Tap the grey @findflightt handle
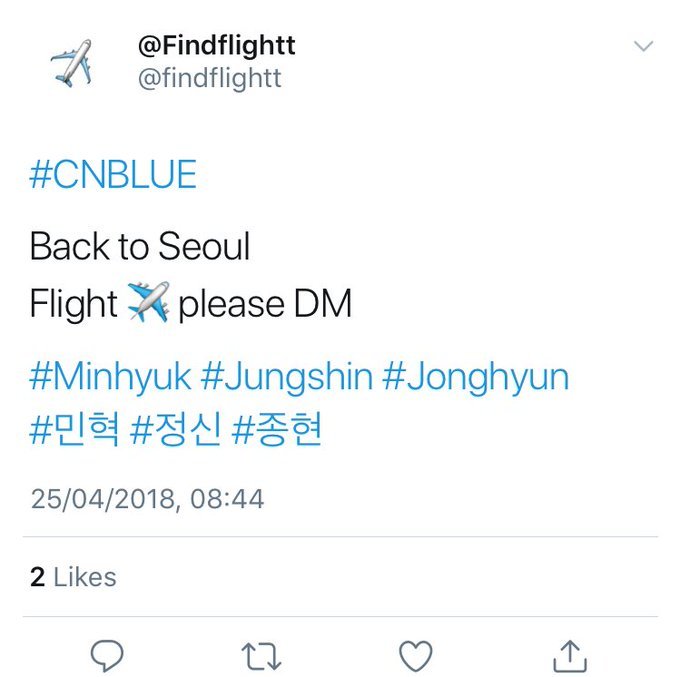Screen dimensions: 680x677 pyautogui.click(x=209, y=78)
